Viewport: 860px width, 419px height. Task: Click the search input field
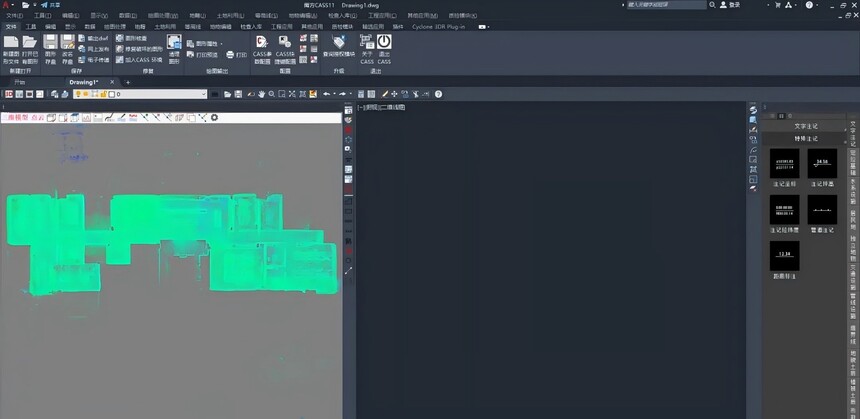tap(667, 4)
